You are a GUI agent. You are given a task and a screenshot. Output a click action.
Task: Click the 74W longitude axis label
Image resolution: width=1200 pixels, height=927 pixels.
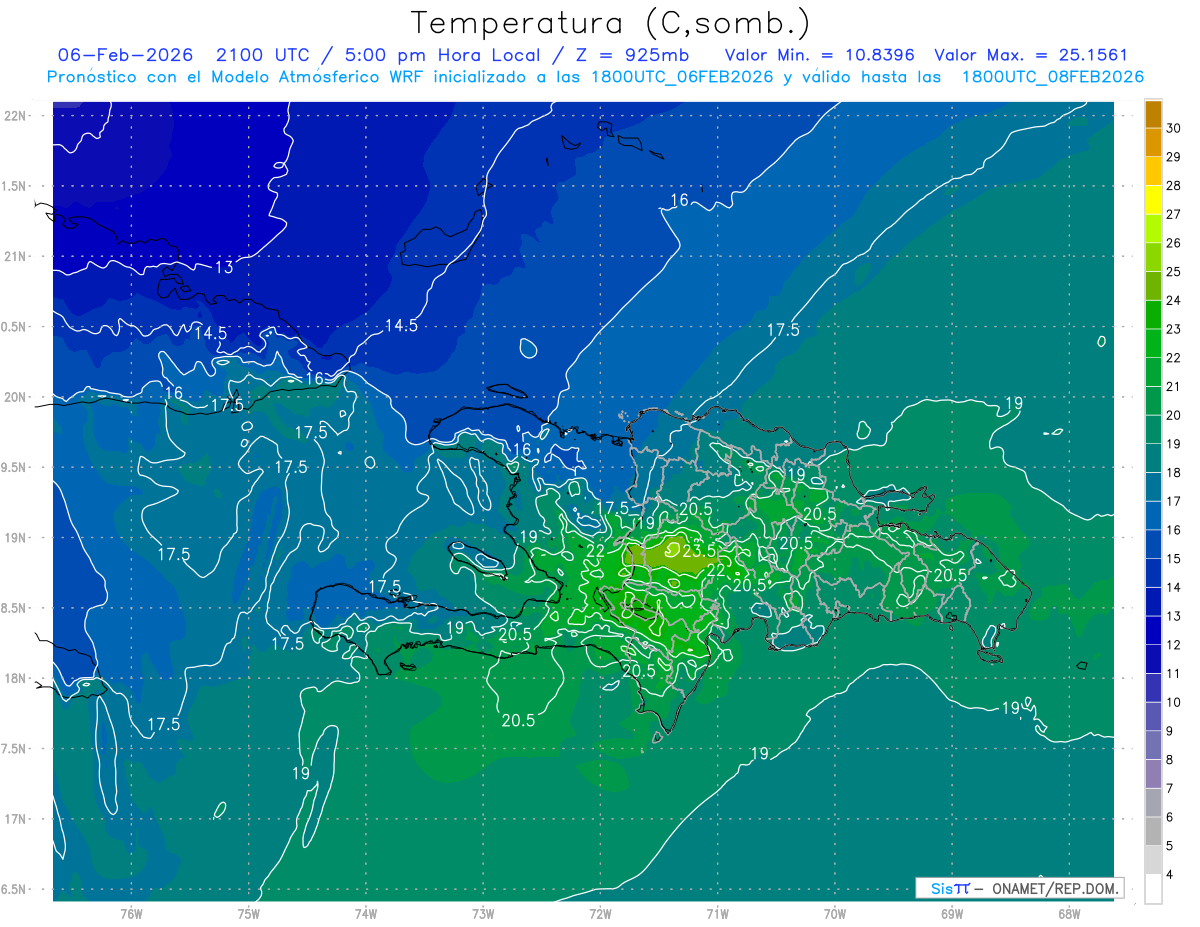[366, 913]
